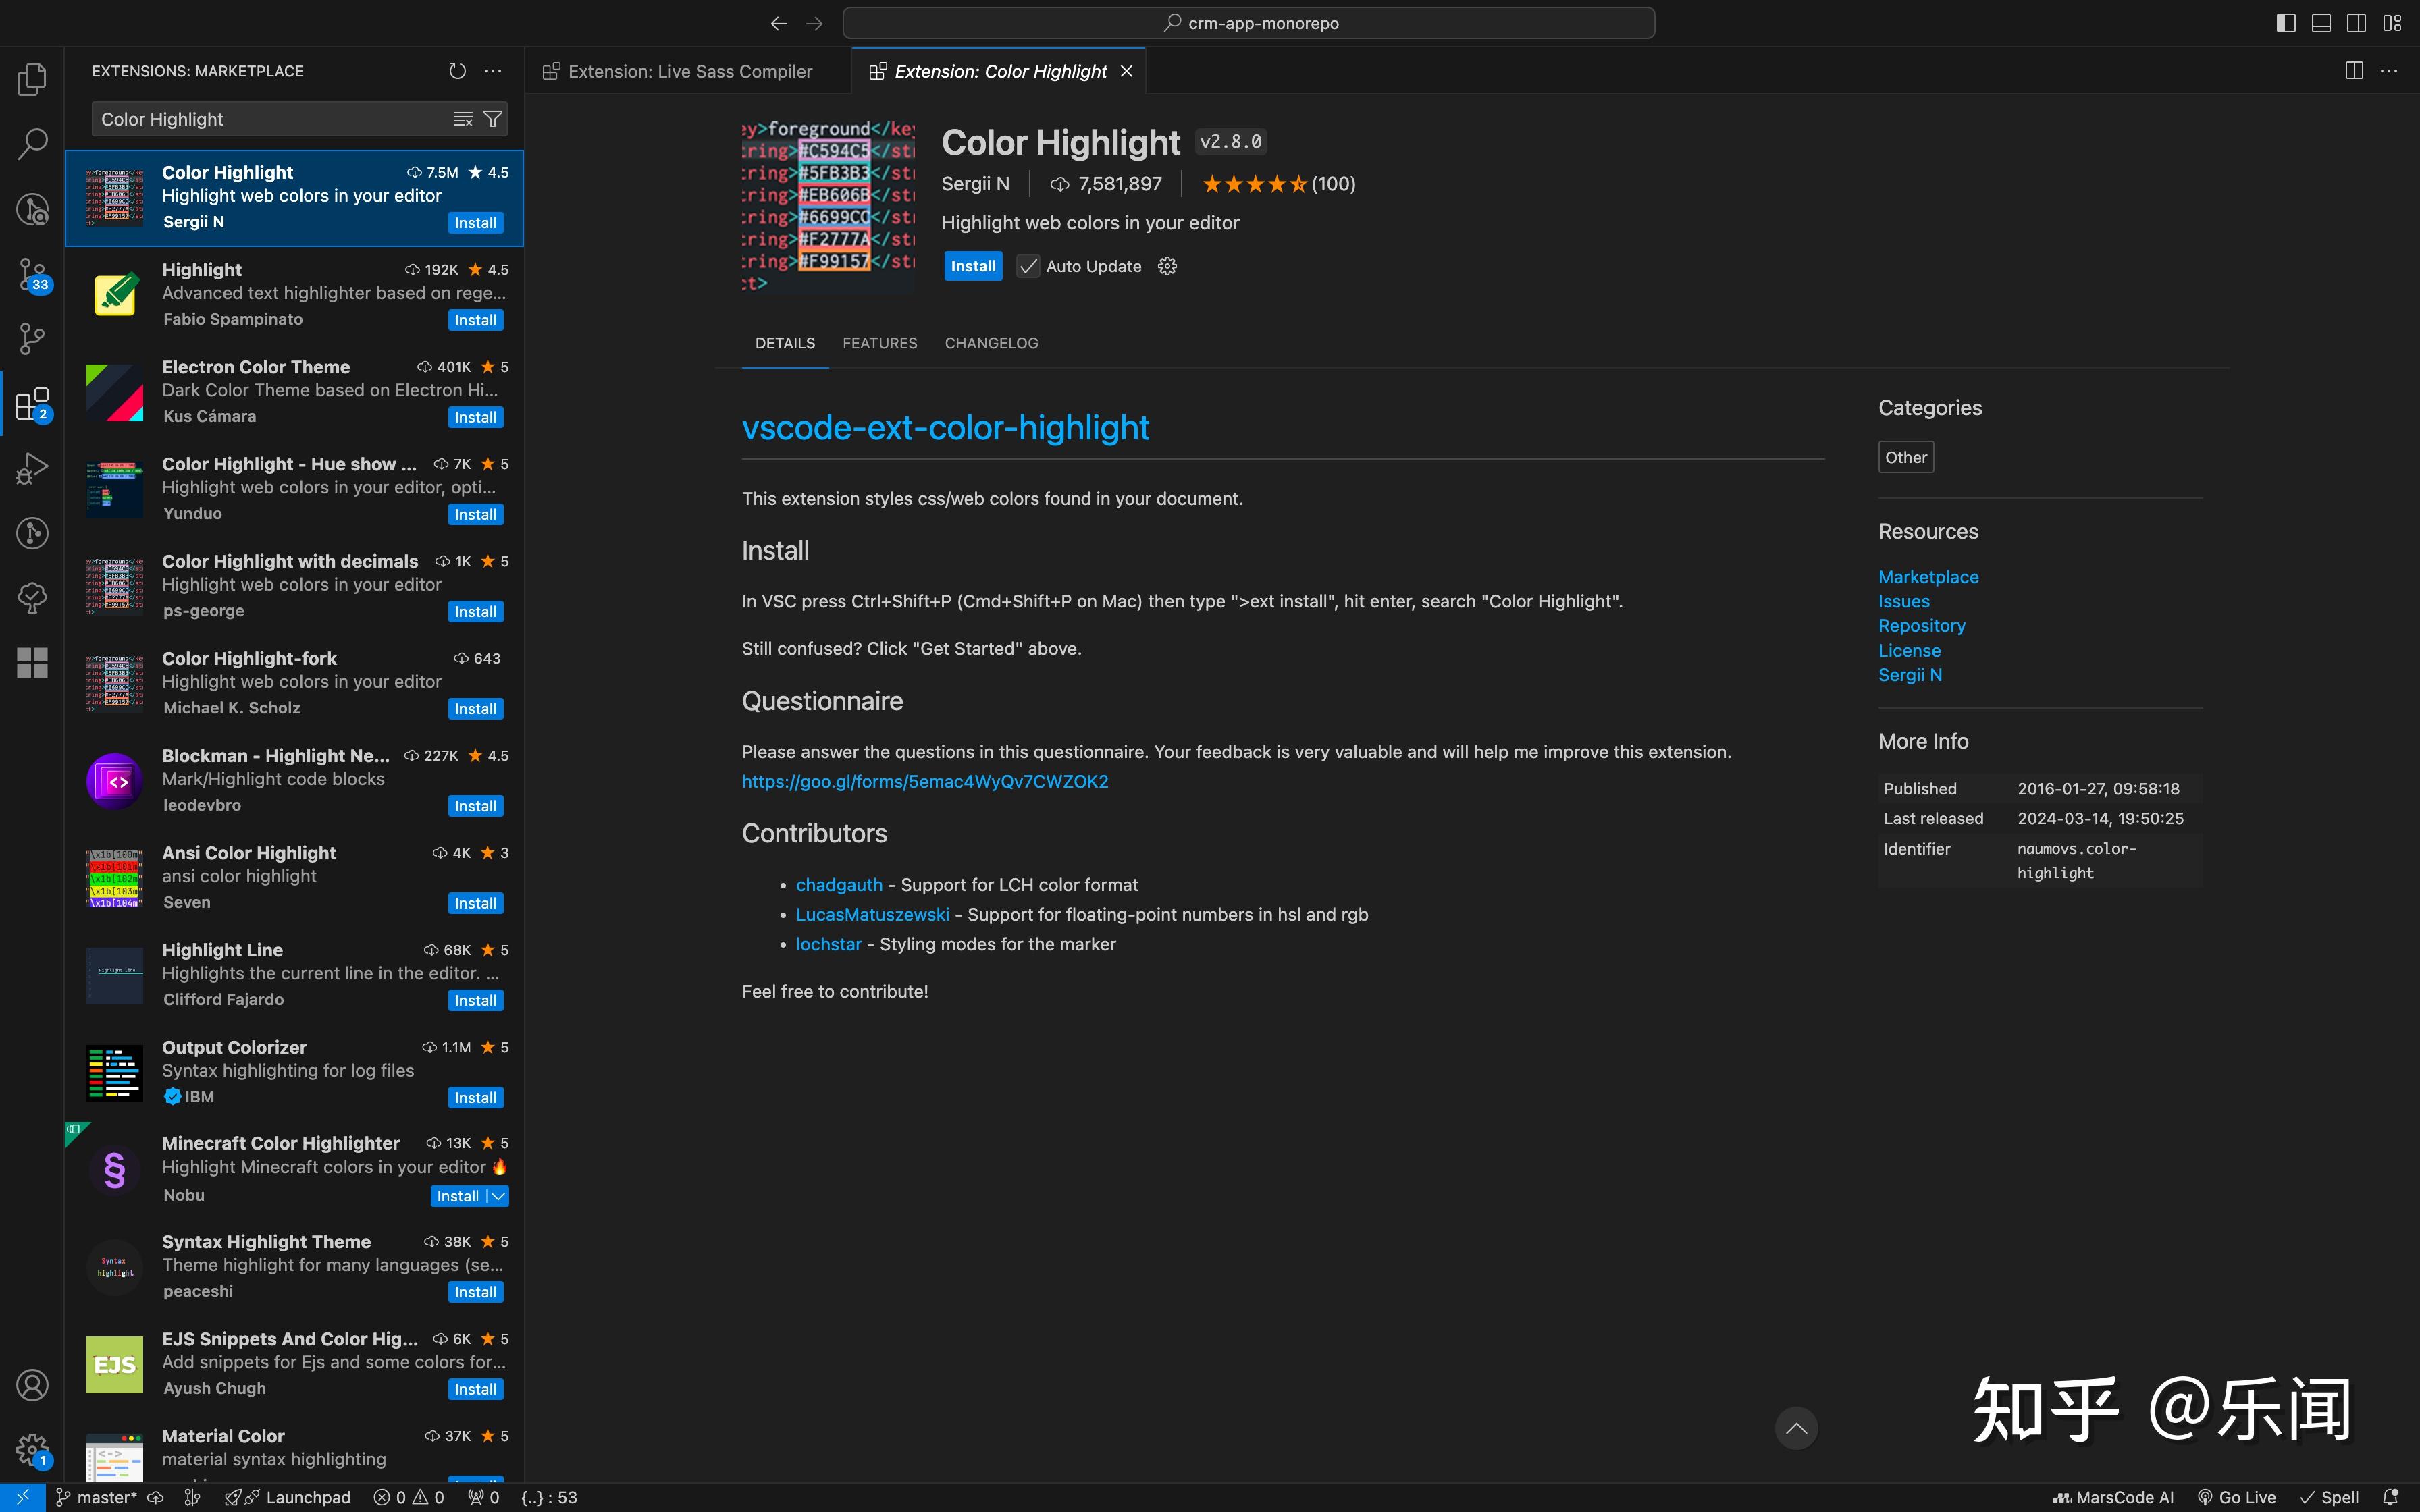The height and width of the screenshot is (1512, 2420).
Task: Open the MarsCode AI status item
Action: (x=2113, y=1497)
